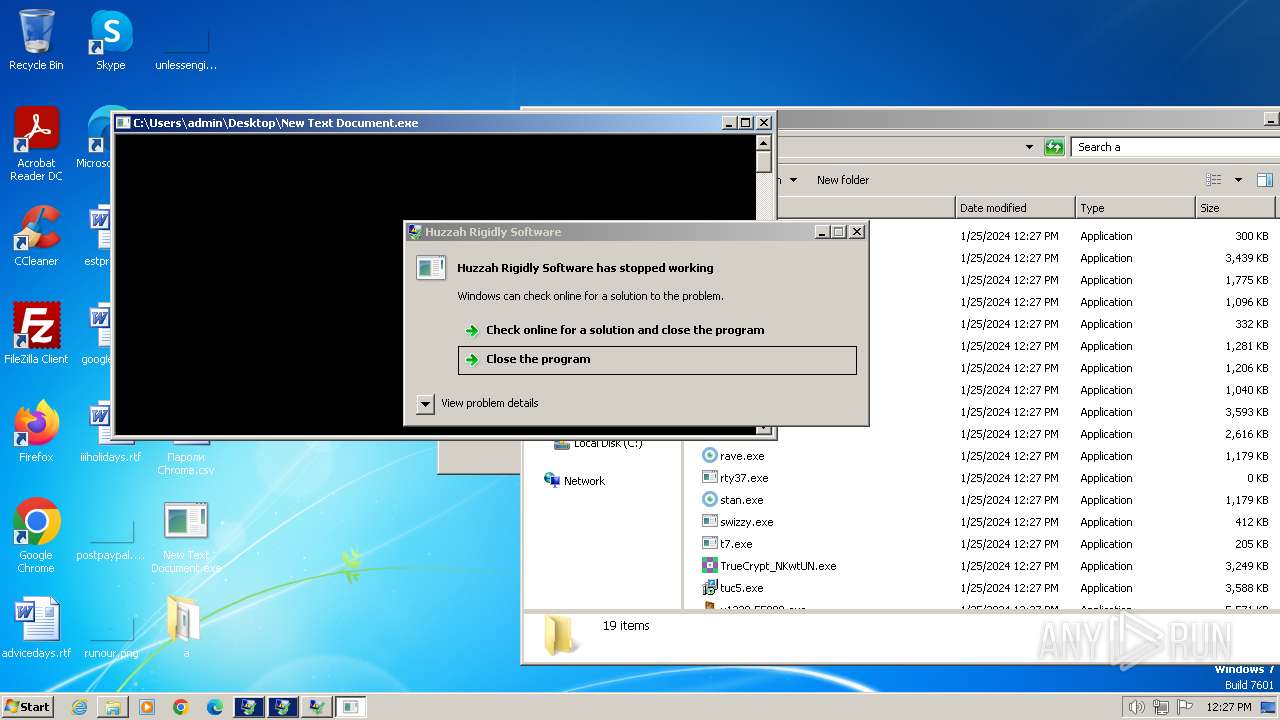This screenshot has height=720, width=1280.
Task: Open the Action Center flag tray icon
Action: 1185,707
